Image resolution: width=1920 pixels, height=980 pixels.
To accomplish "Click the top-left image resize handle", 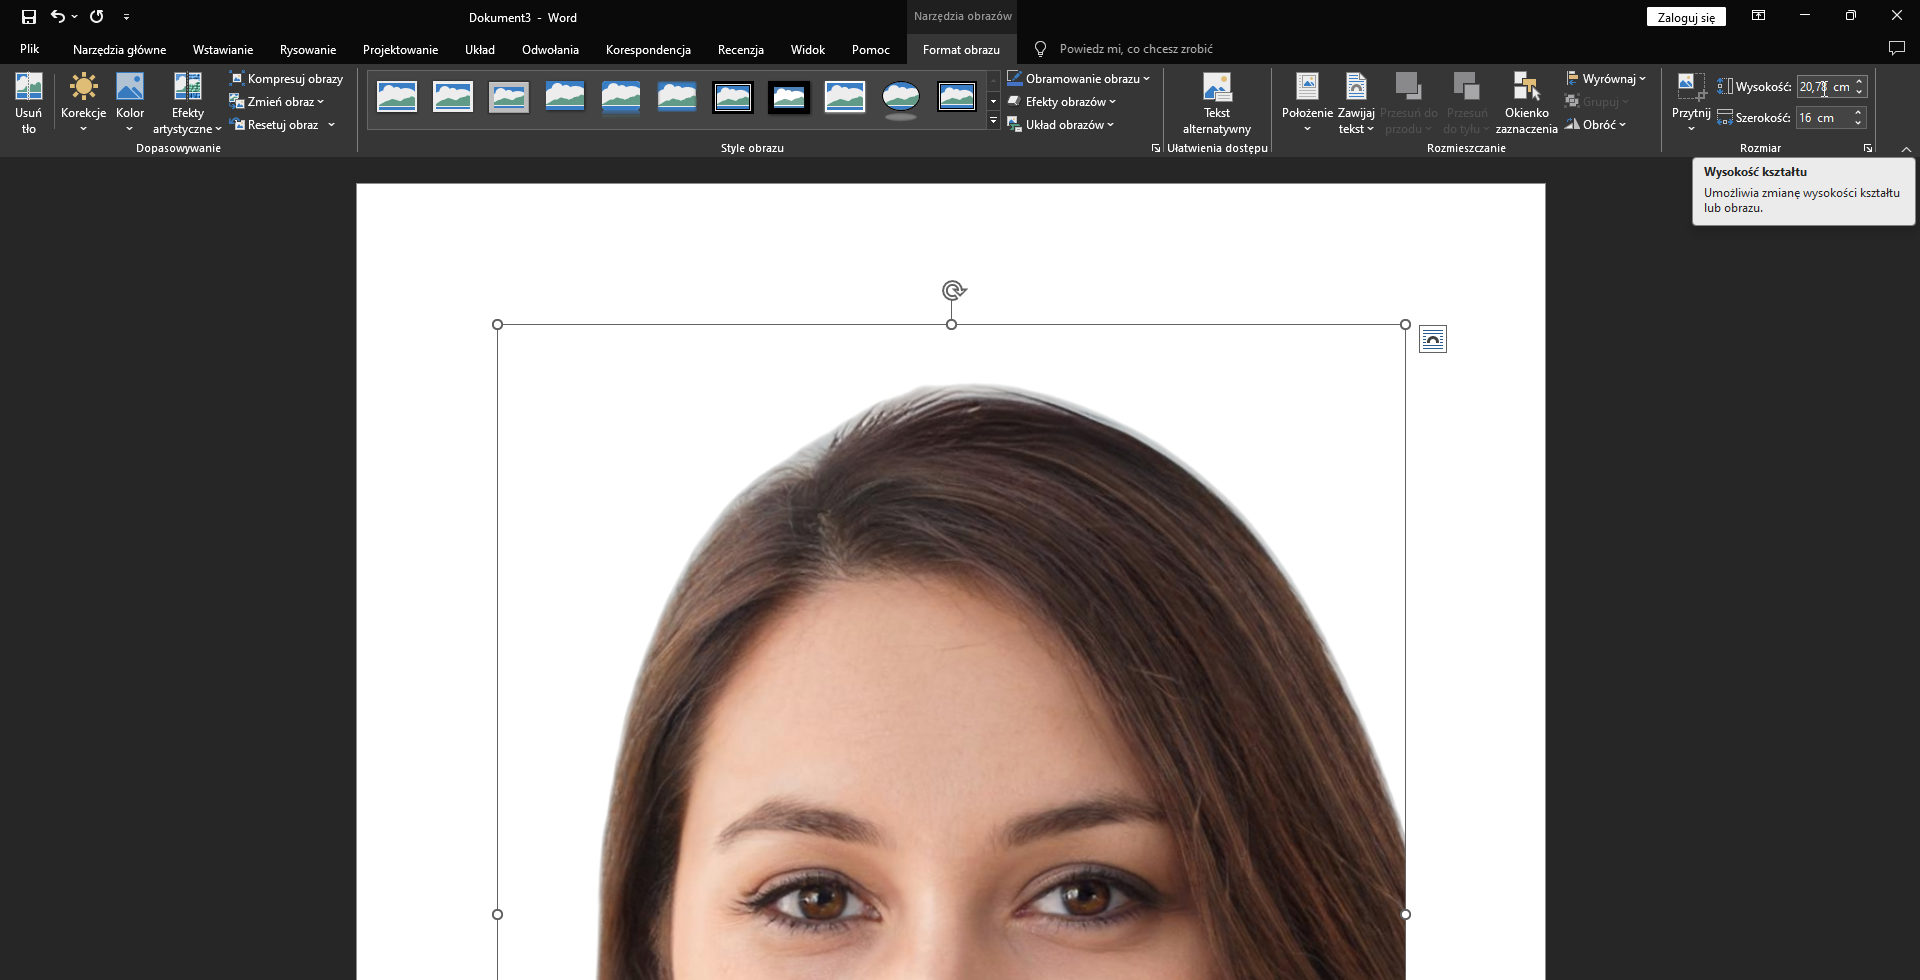I will (x=498, y=324).
